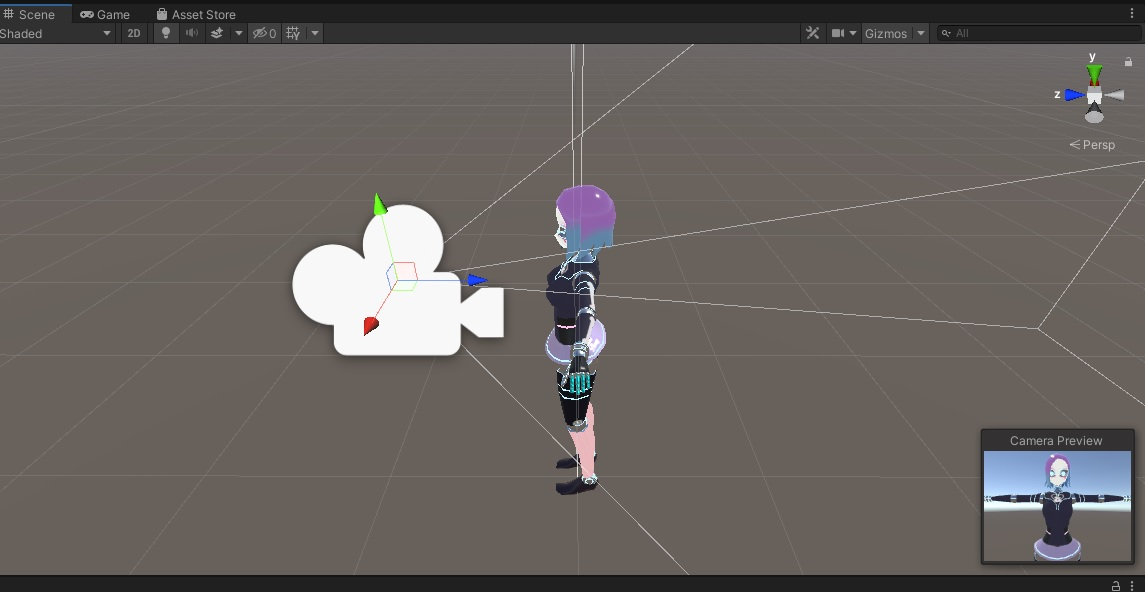The height and width of the screenshot is (592, 1145).
Task: Open the grid visibility dropdown arrow
Action: (313, 33)
